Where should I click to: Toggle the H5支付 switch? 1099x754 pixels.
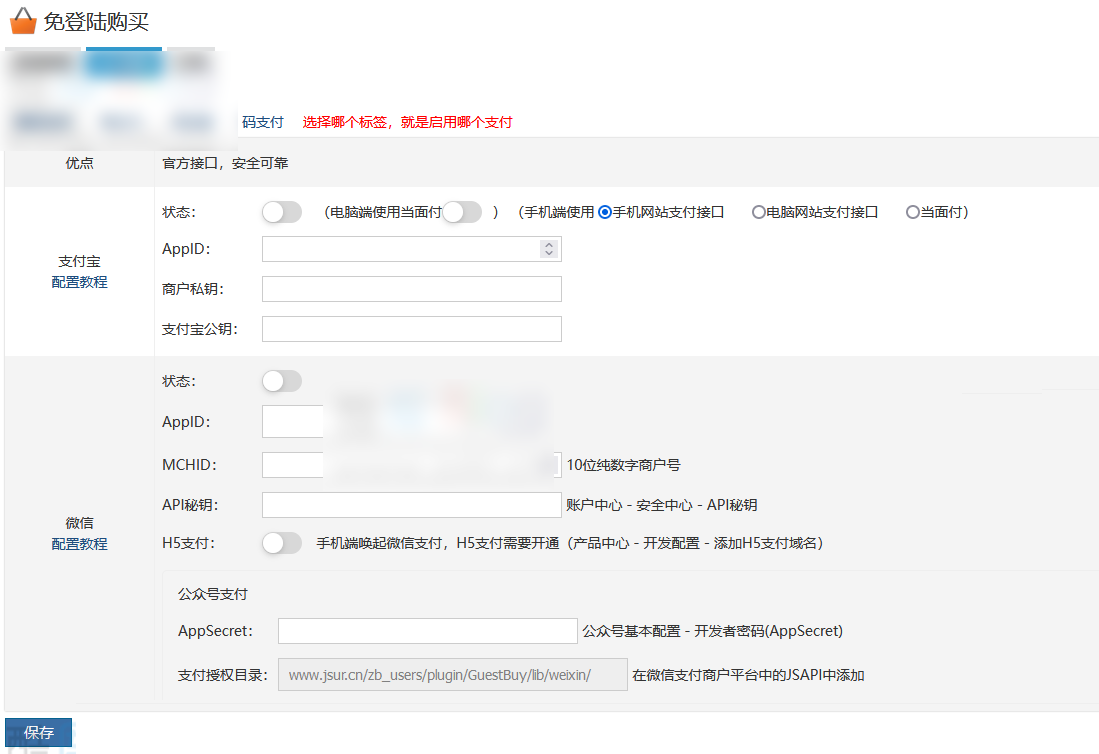click(x=281, y=543)
